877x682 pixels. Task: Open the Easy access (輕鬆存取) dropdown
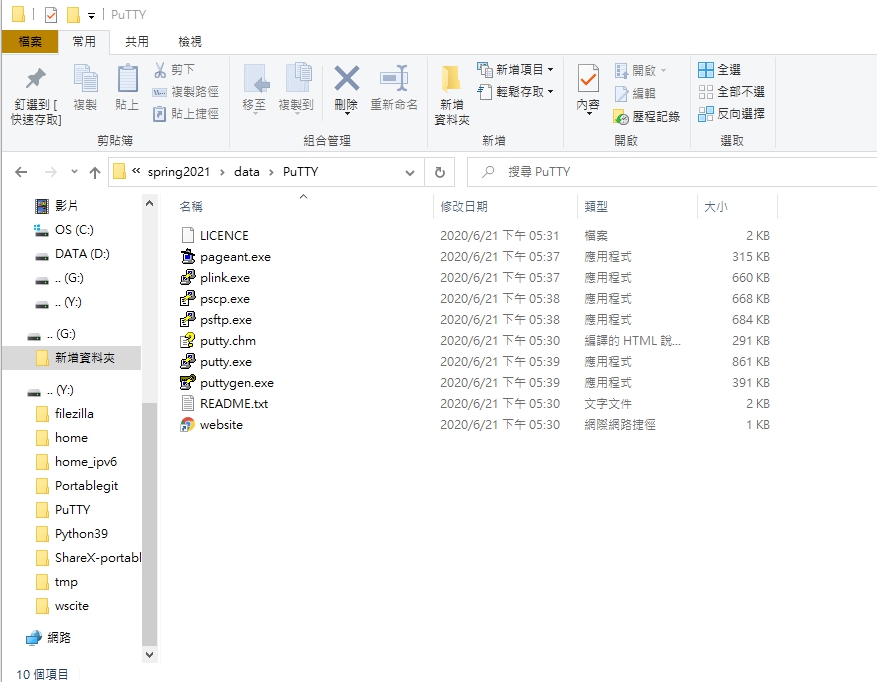[551, 91]
